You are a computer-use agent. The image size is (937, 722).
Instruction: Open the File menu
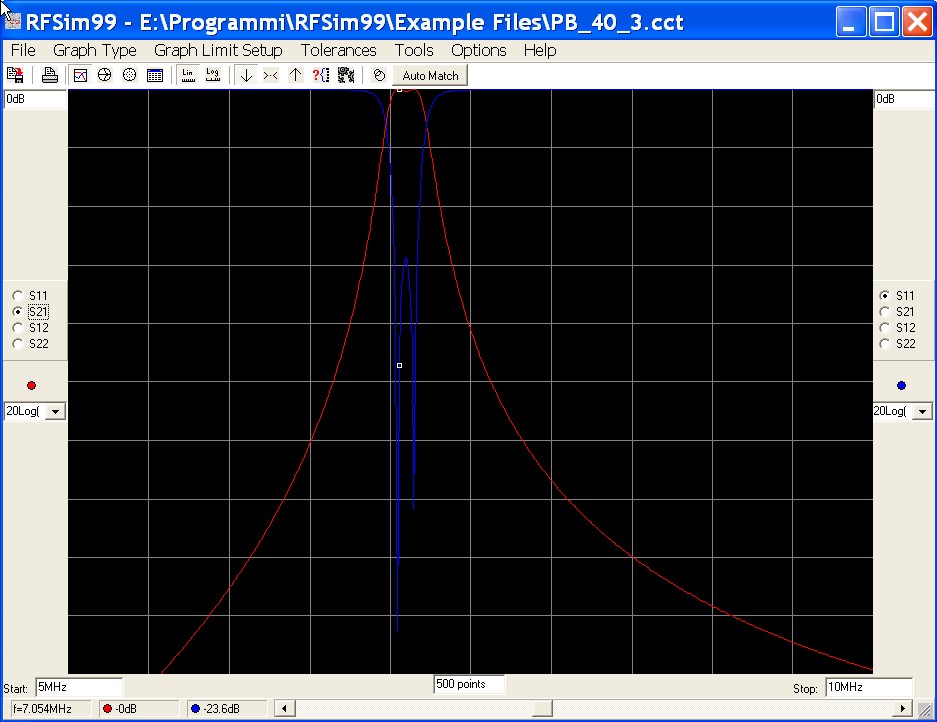click(23, 50)
